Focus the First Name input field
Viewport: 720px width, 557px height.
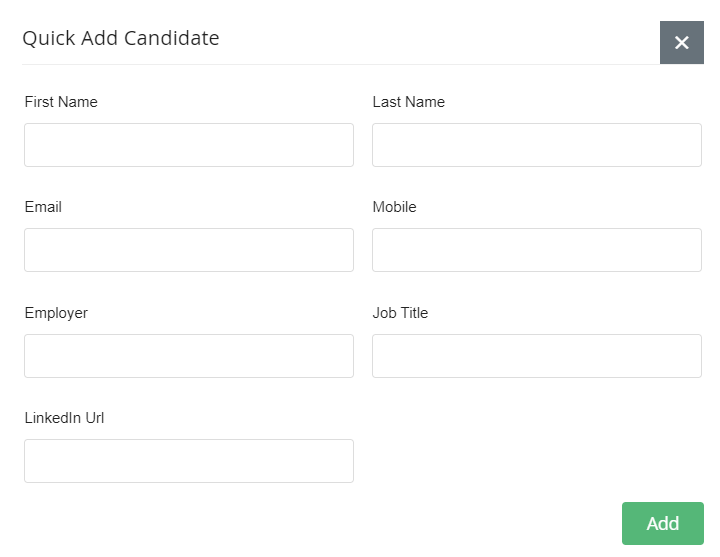[189, 145]
